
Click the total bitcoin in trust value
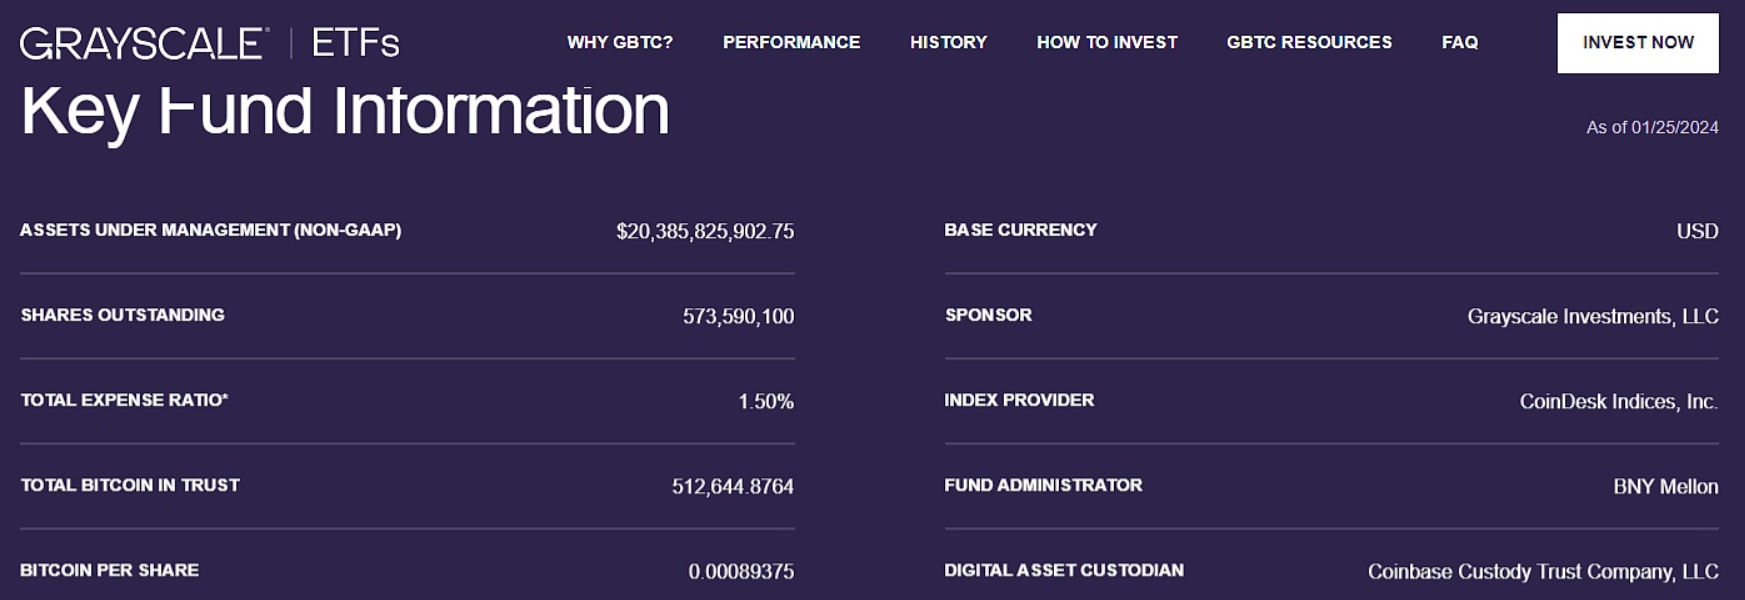tap(732, 486)
